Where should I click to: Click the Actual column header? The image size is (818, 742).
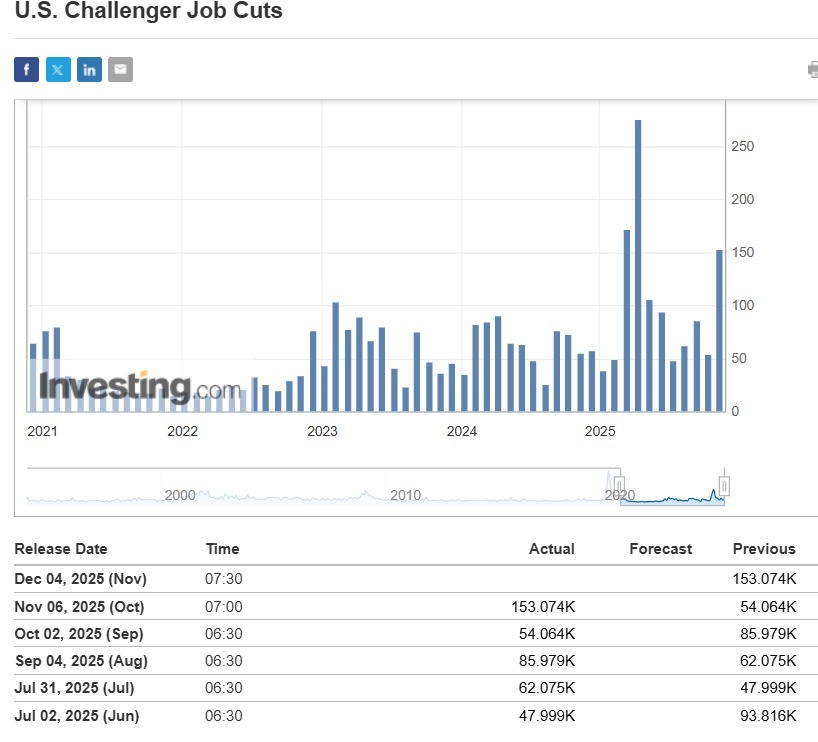pyautogui.click(x=551, y=549)
